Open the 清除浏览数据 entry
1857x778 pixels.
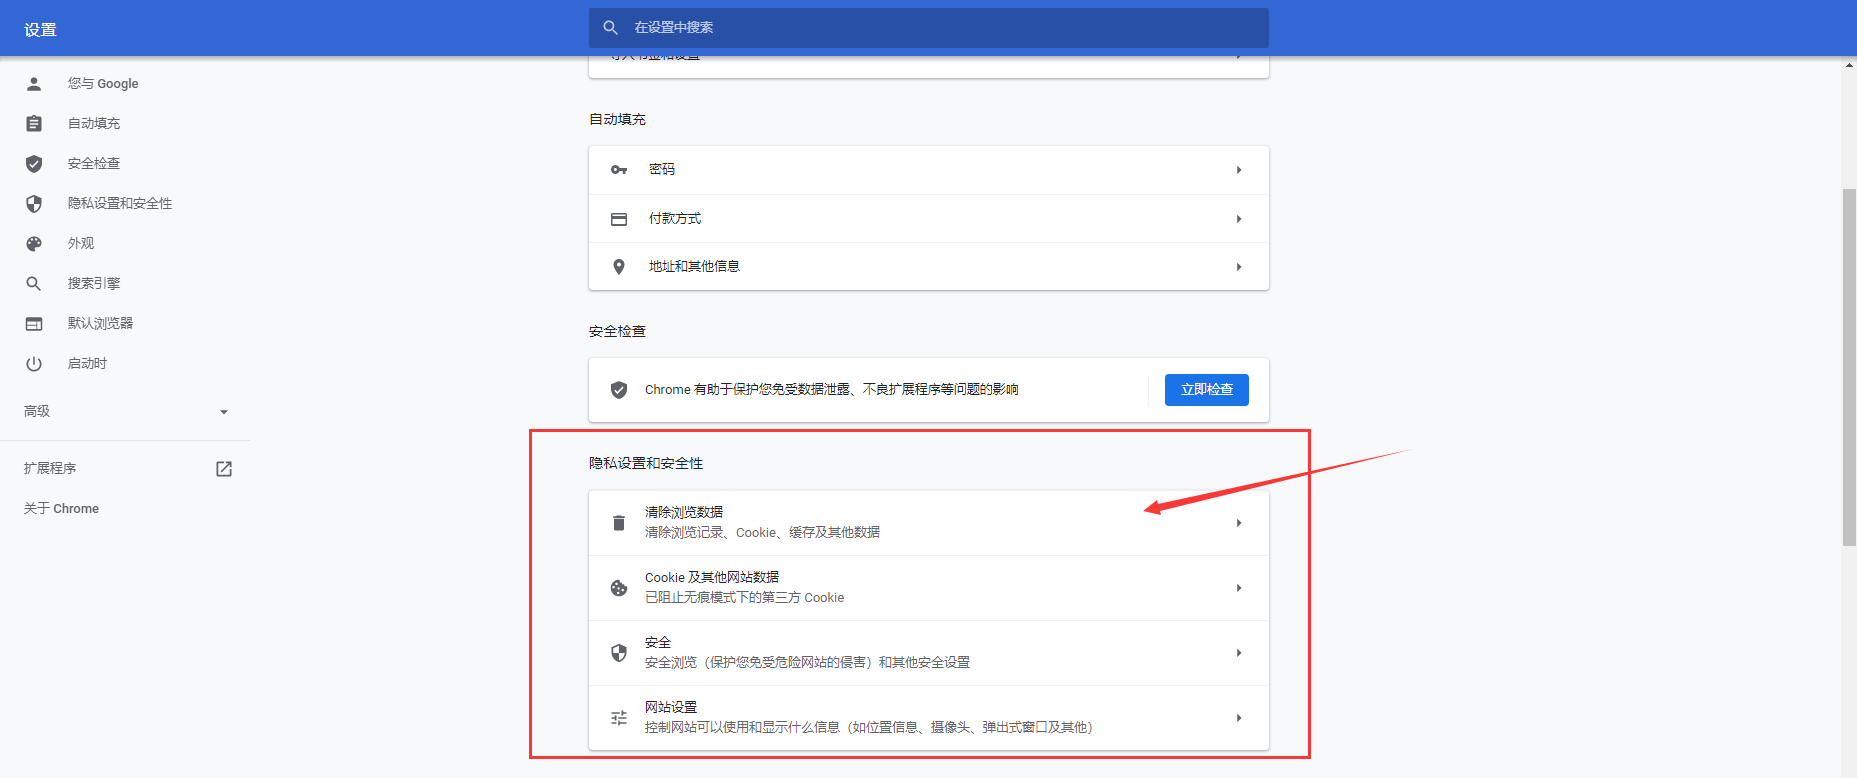929,523
